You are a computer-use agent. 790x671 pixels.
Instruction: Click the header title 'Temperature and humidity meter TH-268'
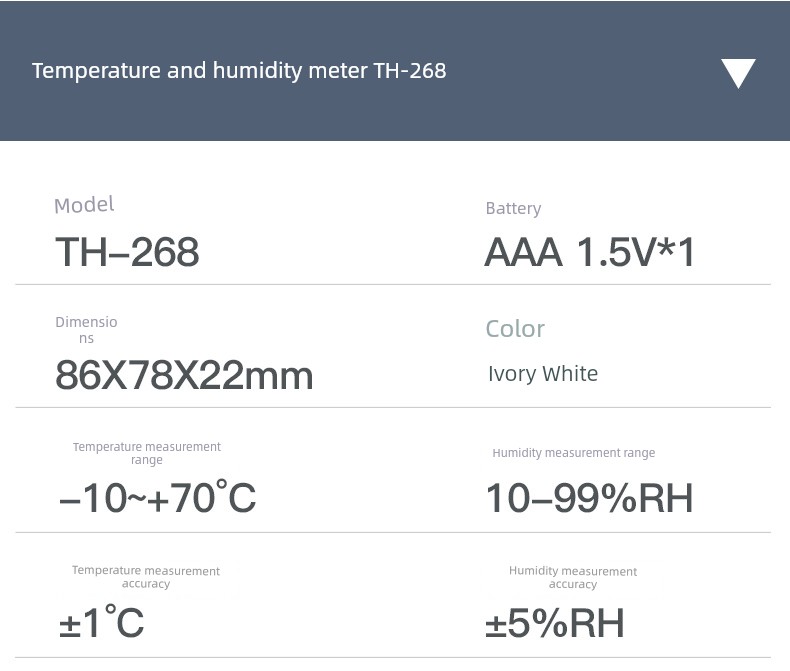click(239, 71)
